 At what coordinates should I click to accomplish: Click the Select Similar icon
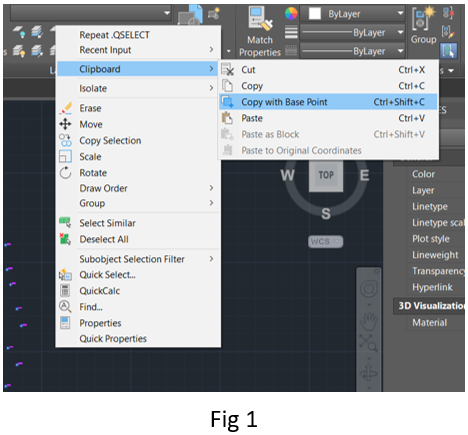pyautogui.click(x=65, y=222)
